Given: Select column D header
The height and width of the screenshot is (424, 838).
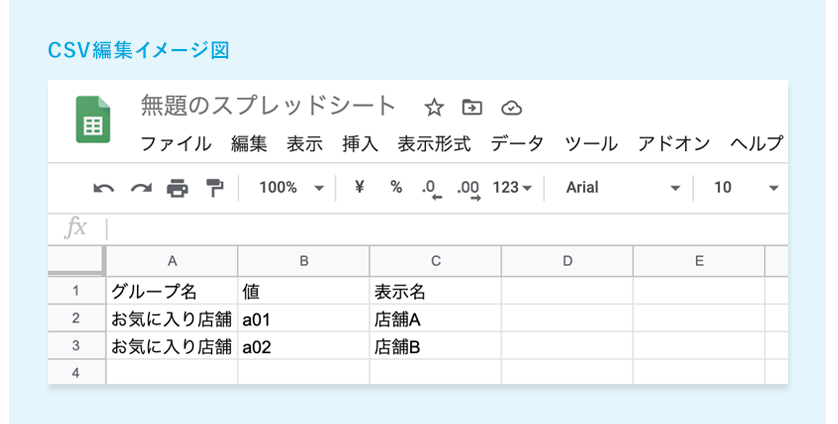Looking at the screenshot, I should [567, 261].
